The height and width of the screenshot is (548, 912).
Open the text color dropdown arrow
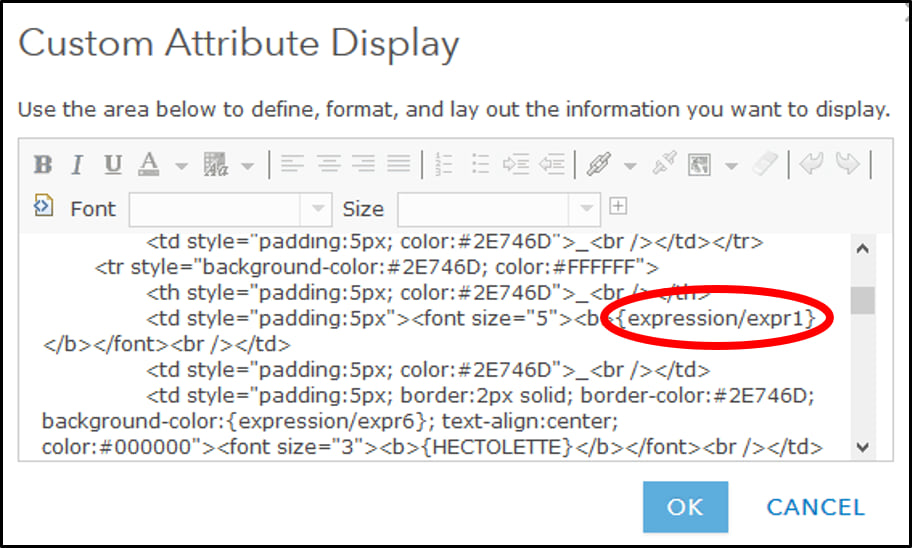181,165
